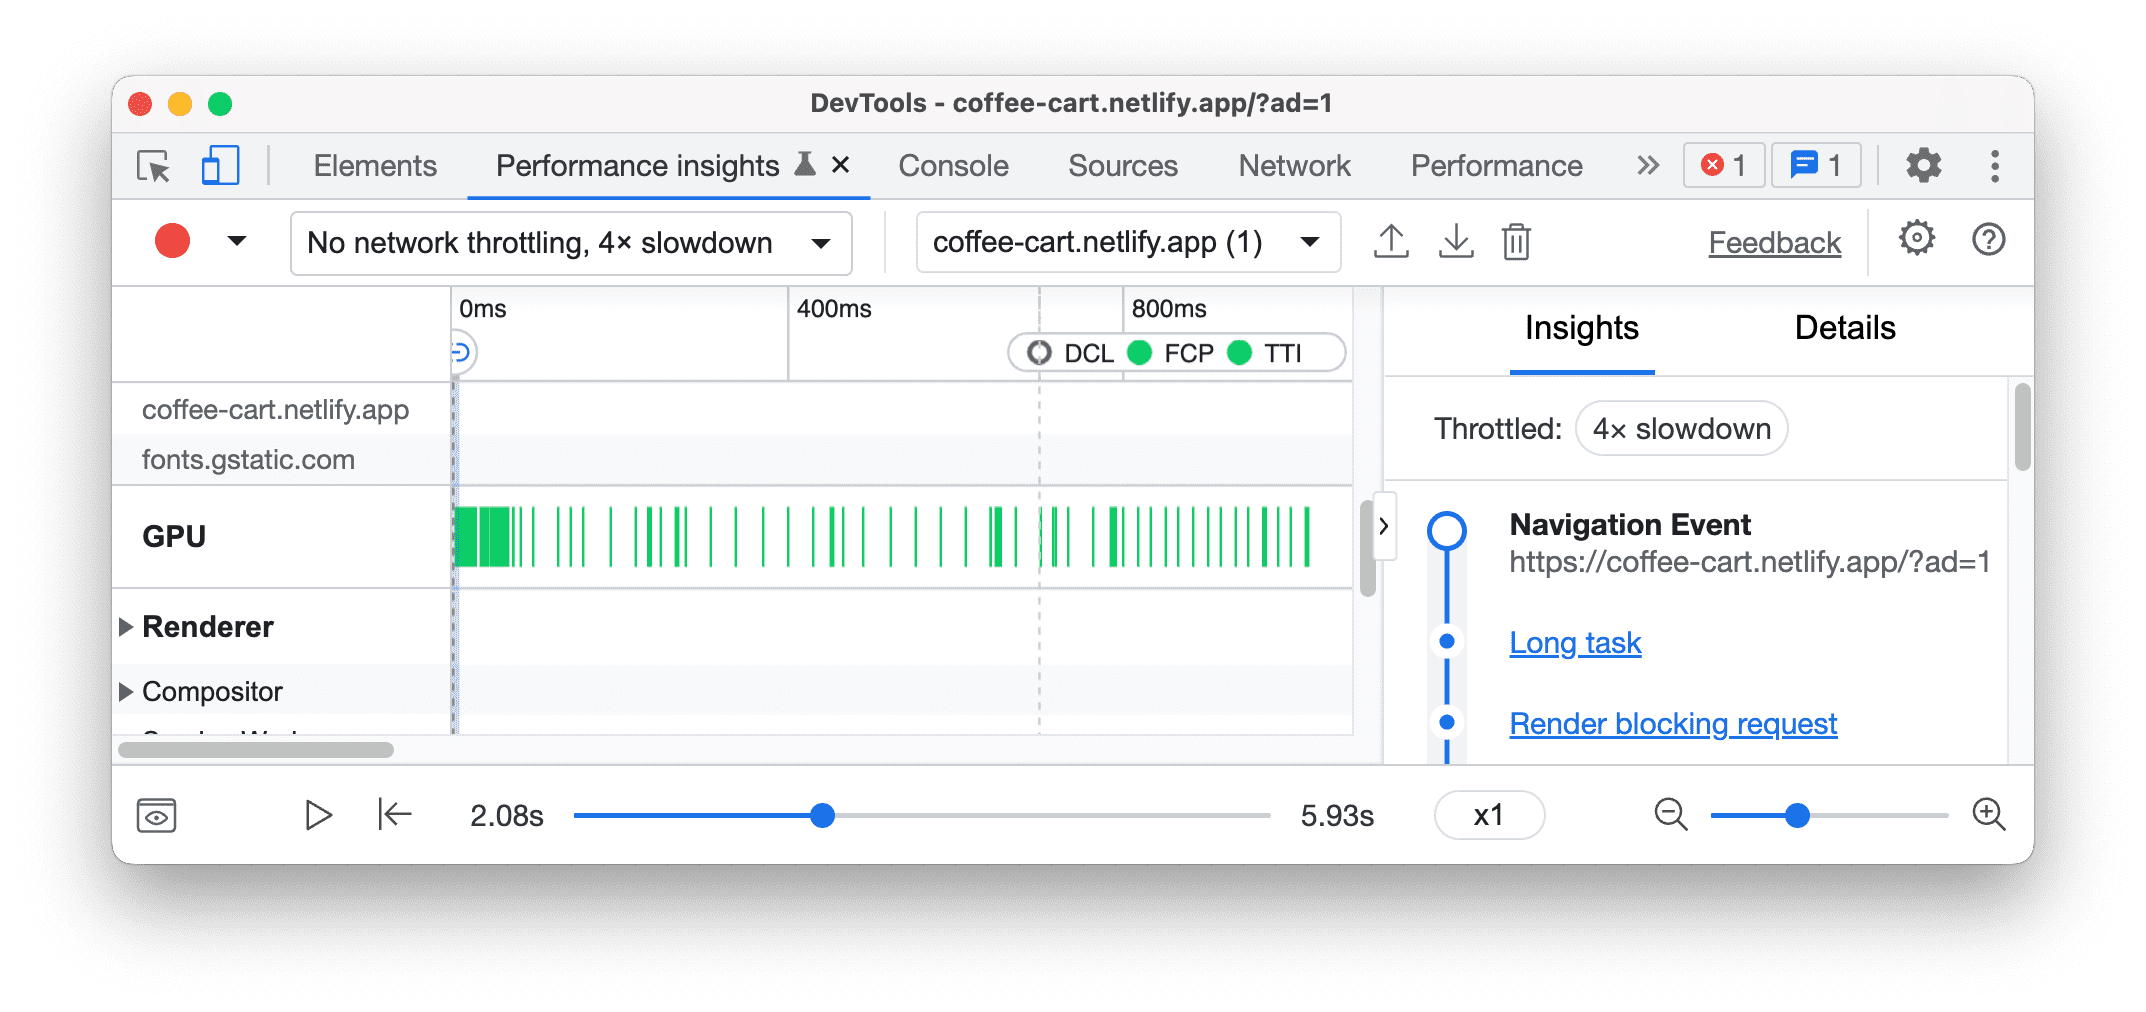Toggle the TTI marker visibility
This screenshot has width=2146, height=1012.
1268,352
